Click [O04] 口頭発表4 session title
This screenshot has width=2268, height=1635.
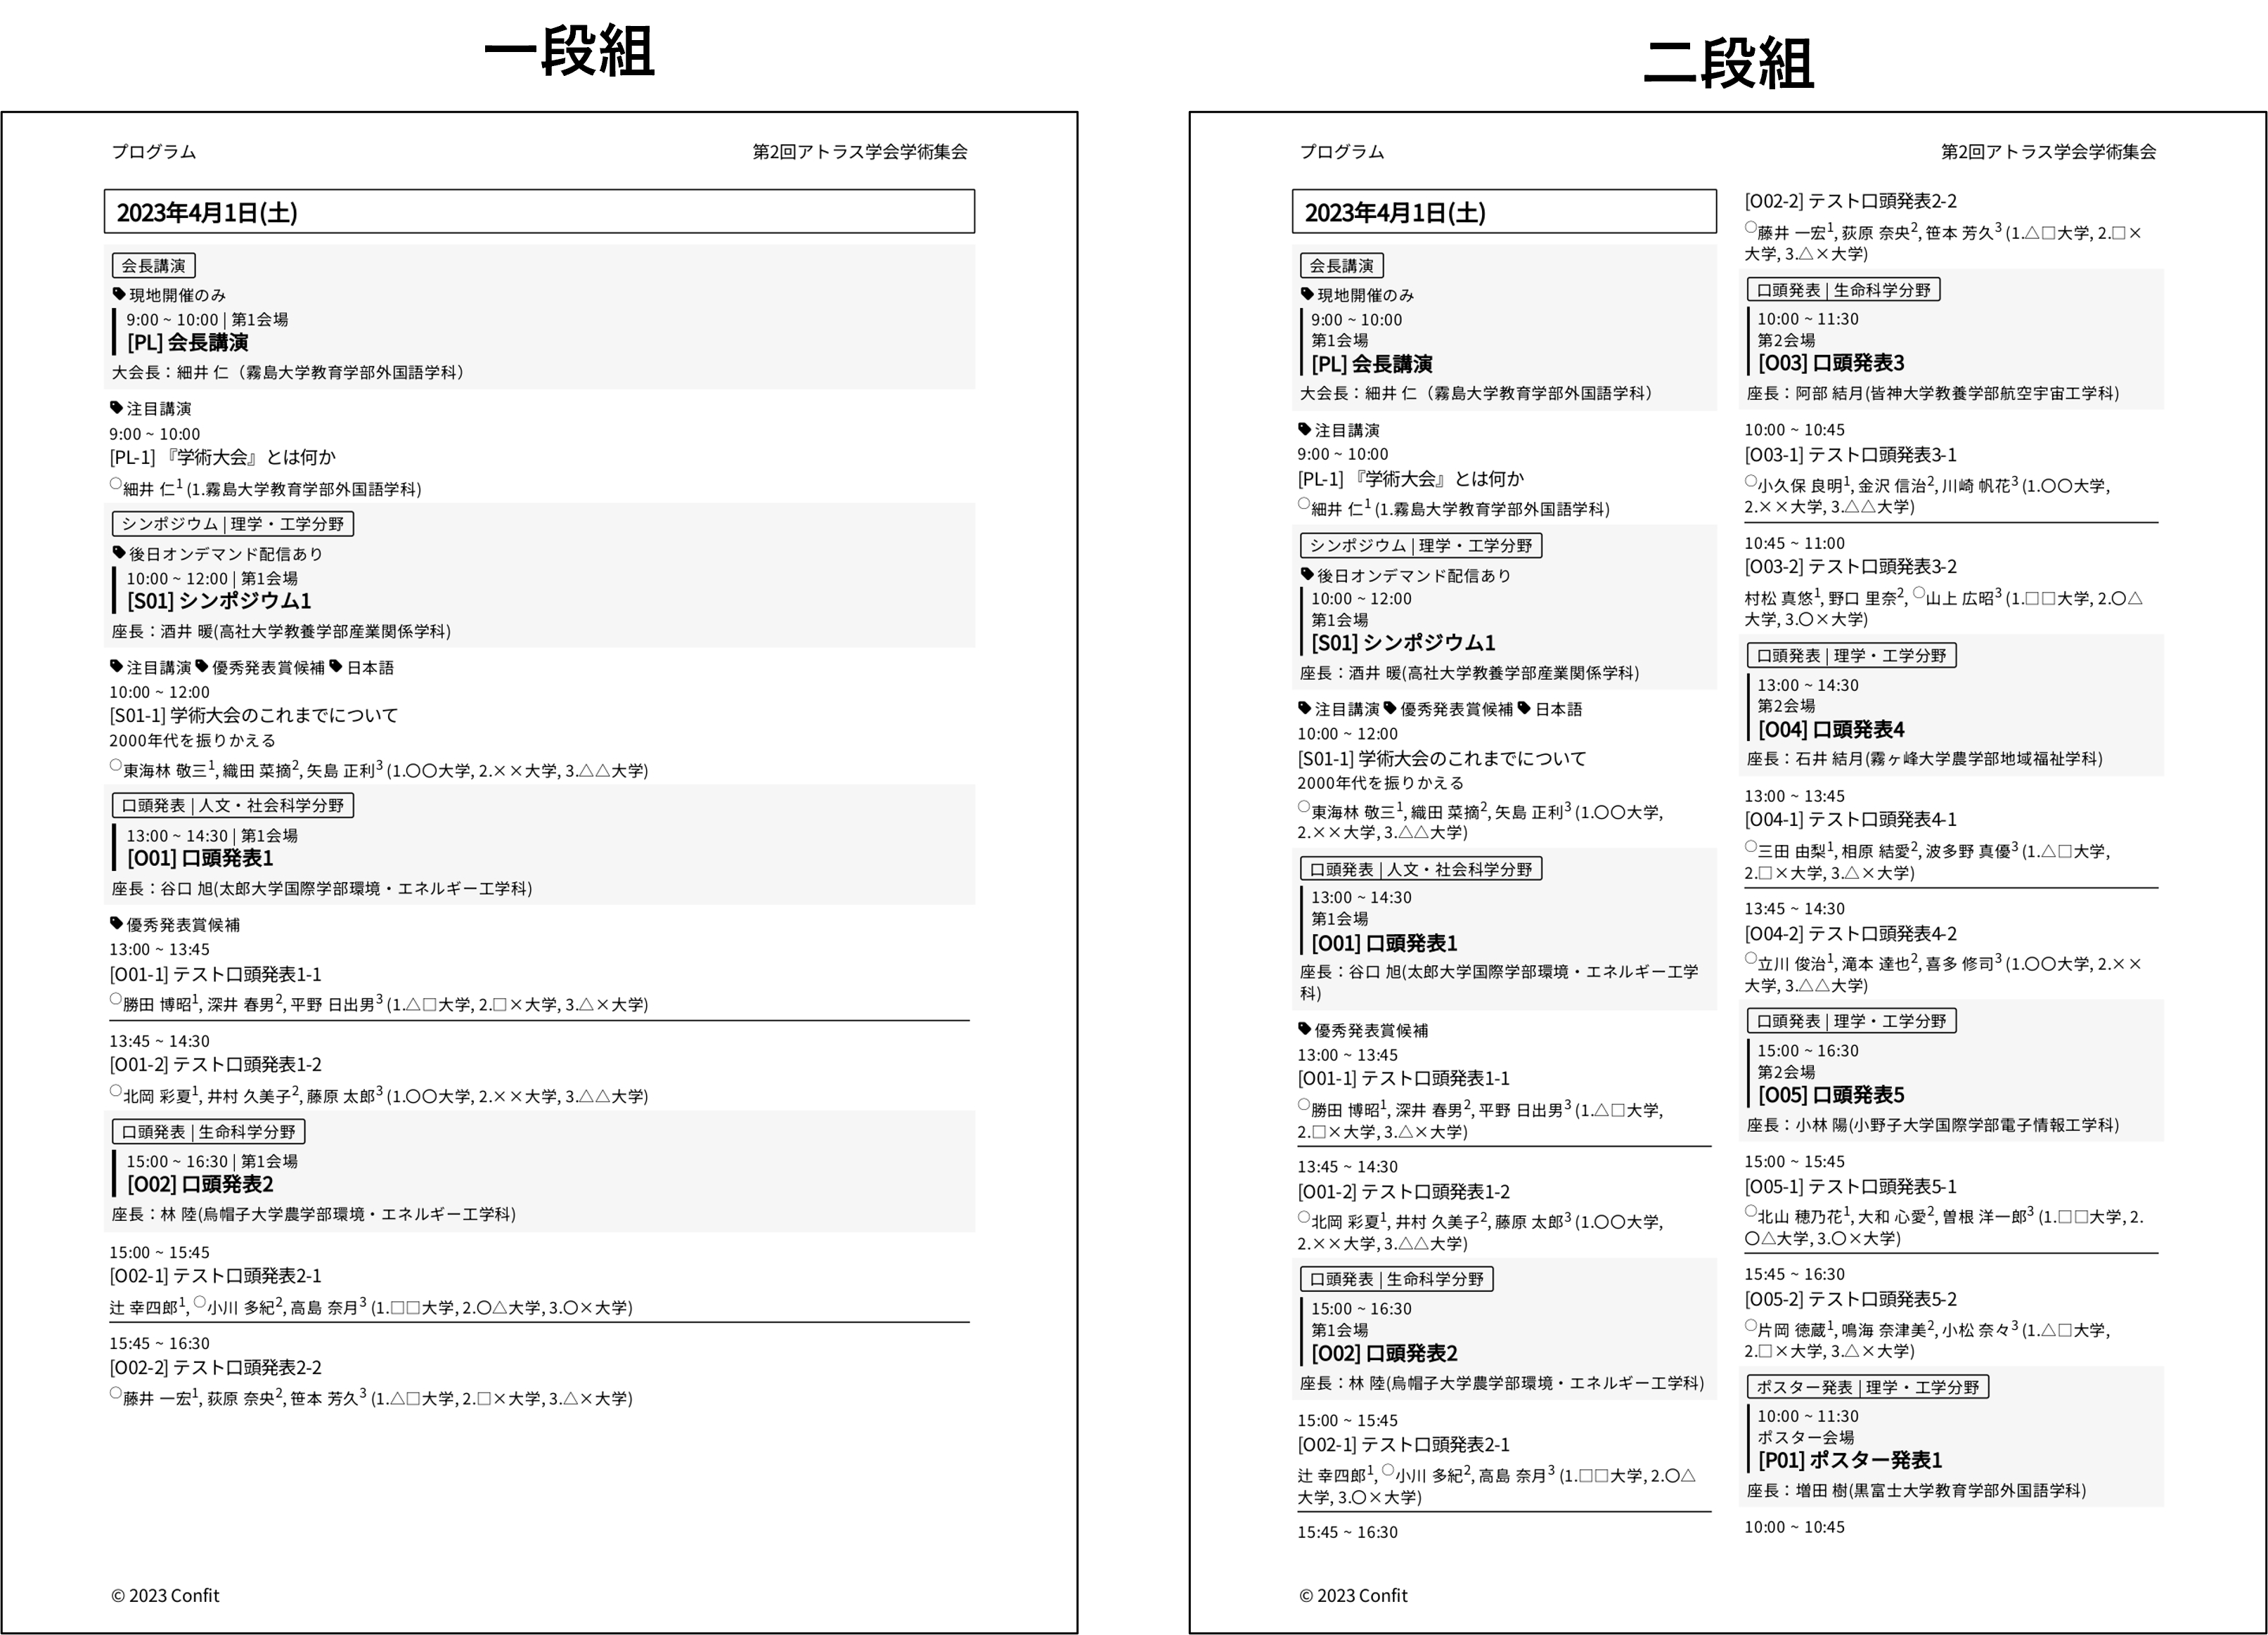[x=1831, y=729]
